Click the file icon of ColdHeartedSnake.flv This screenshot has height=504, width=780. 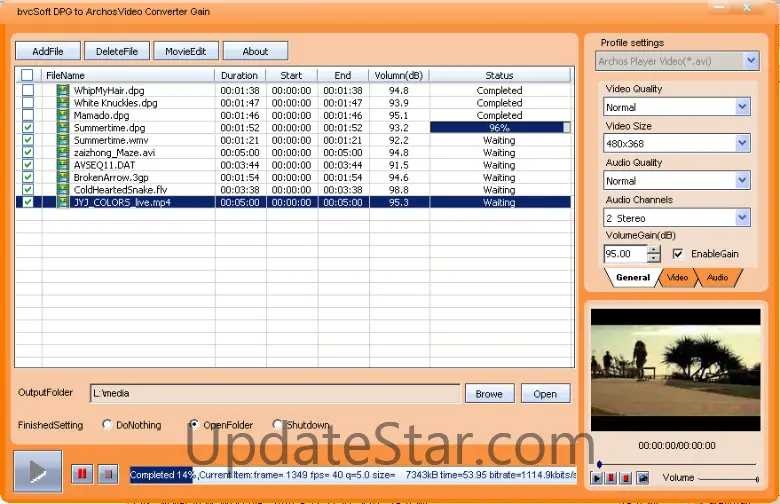point(63,190)
